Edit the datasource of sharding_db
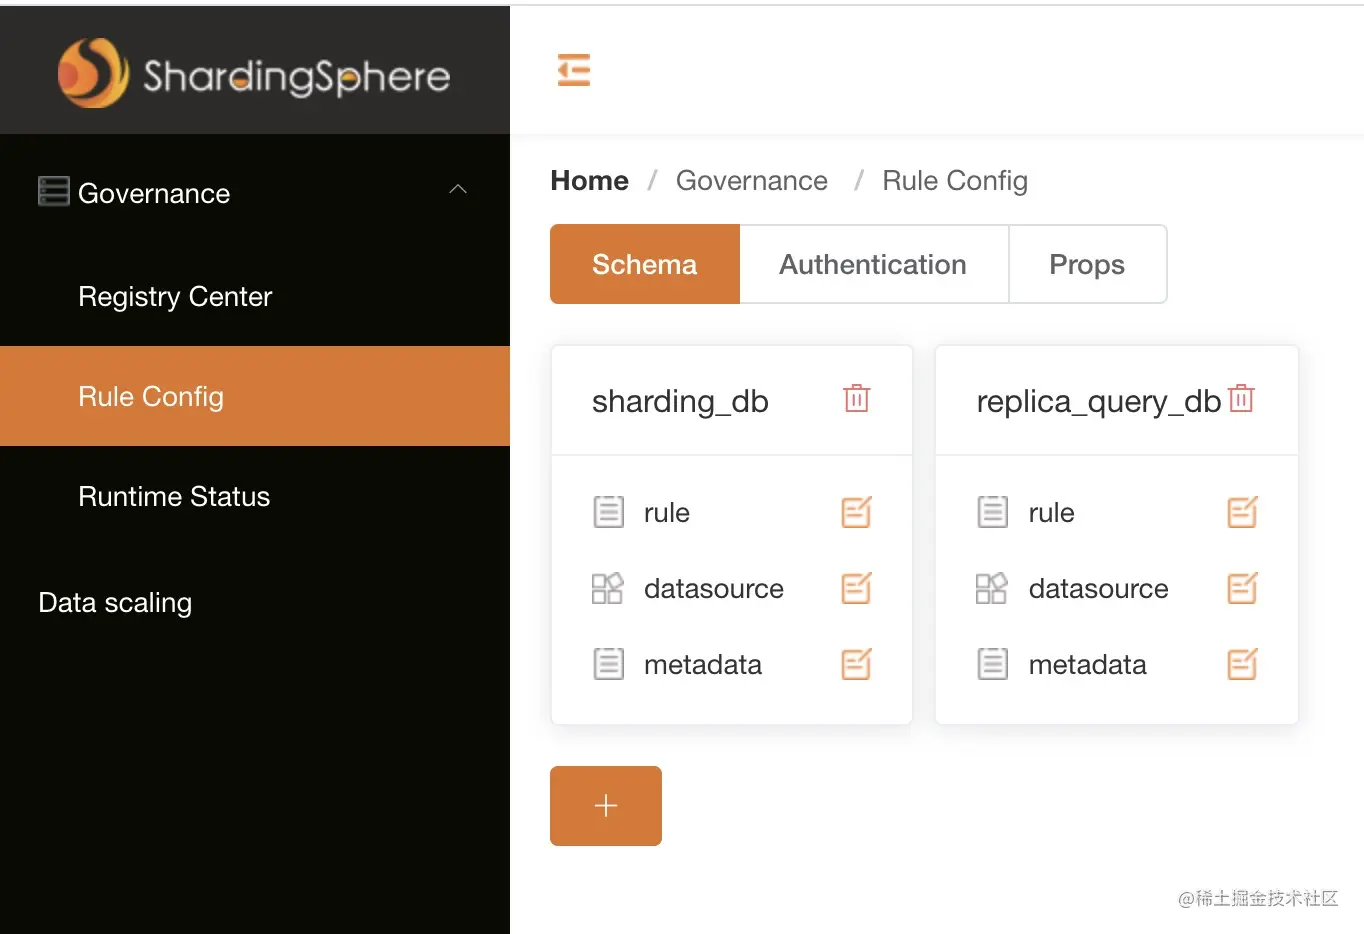 (x=856, y=588)
